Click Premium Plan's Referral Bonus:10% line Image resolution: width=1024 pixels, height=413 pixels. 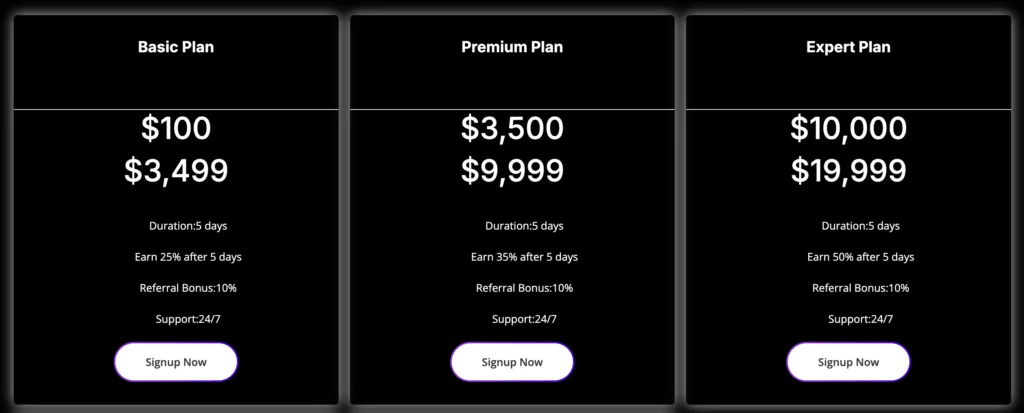click(524, 288)
